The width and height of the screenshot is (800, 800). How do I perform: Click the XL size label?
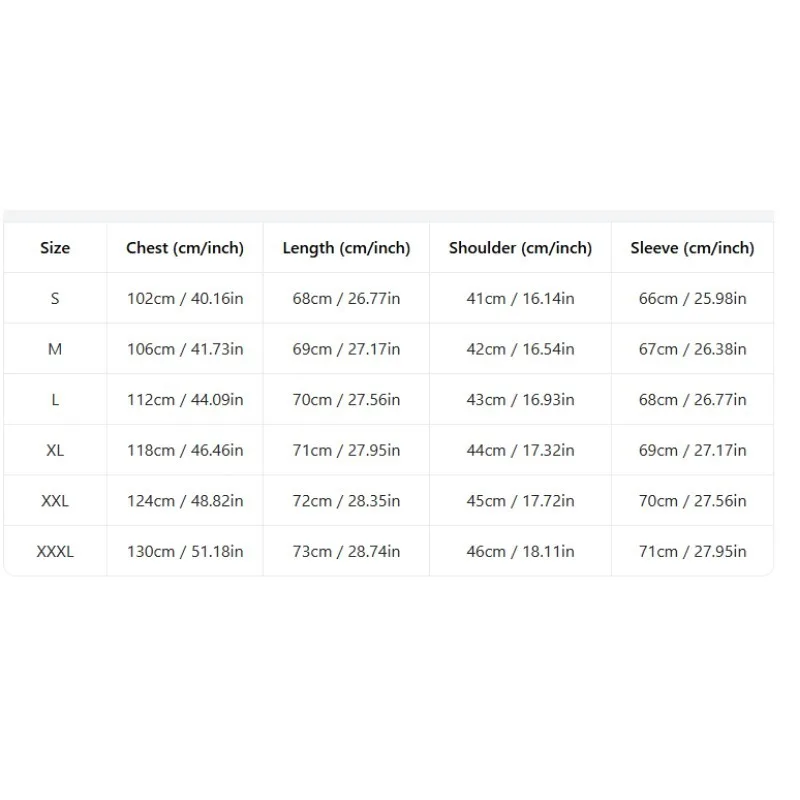pos(55,450)
